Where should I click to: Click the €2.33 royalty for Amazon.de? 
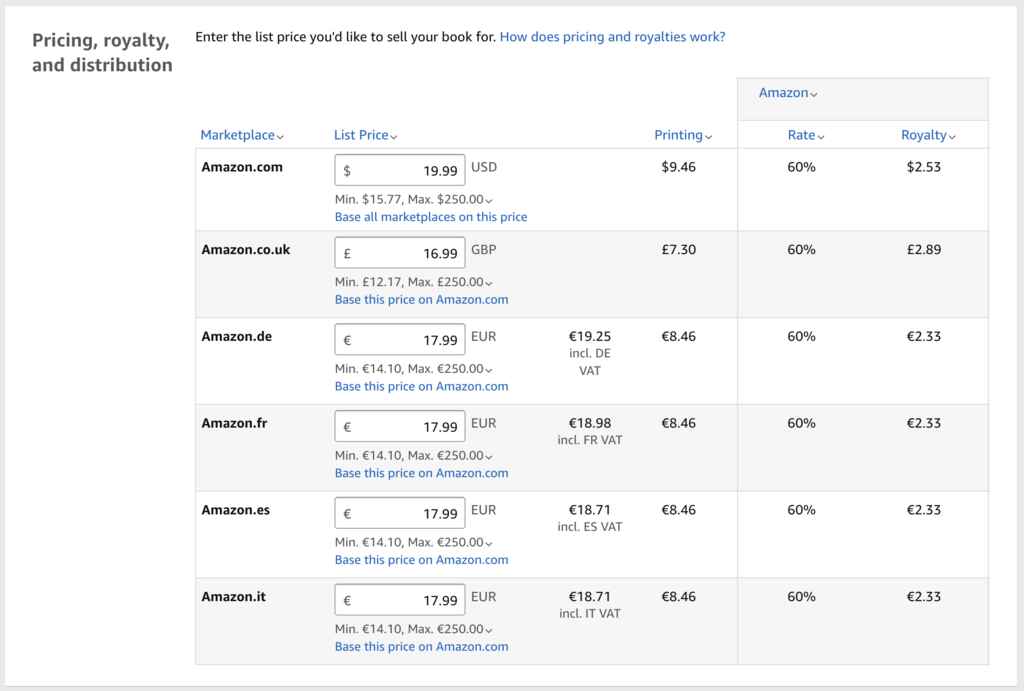(x=923, y=336)
